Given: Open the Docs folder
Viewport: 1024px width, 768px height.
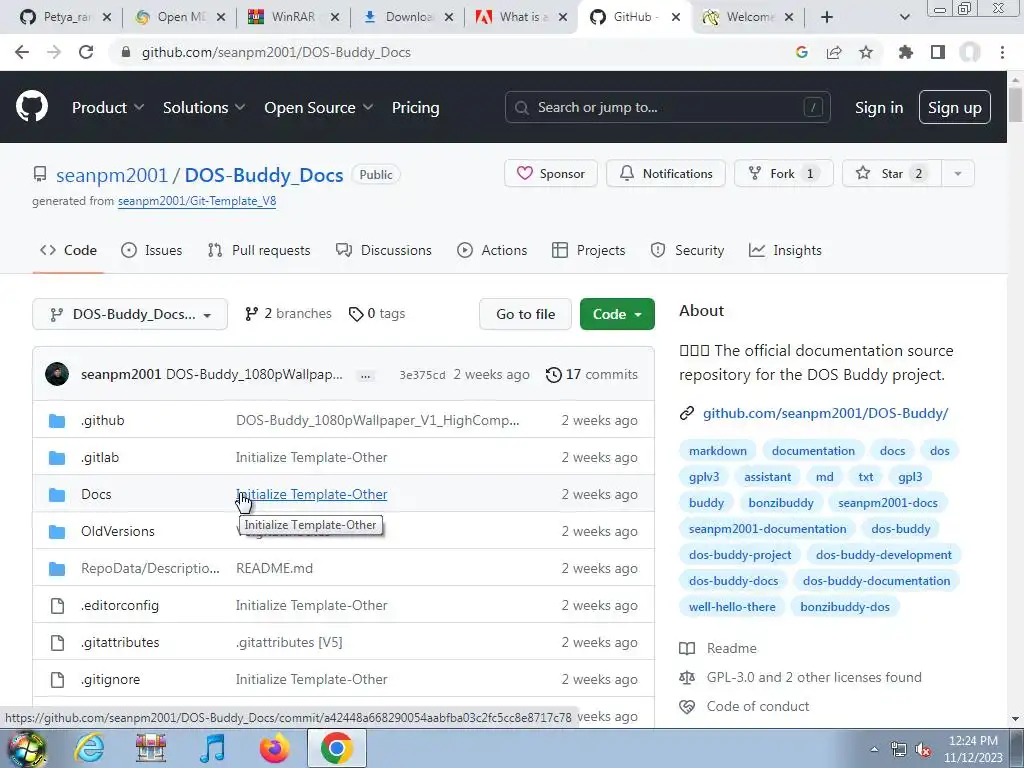Looking at the screenshot, I should point(96,494).
